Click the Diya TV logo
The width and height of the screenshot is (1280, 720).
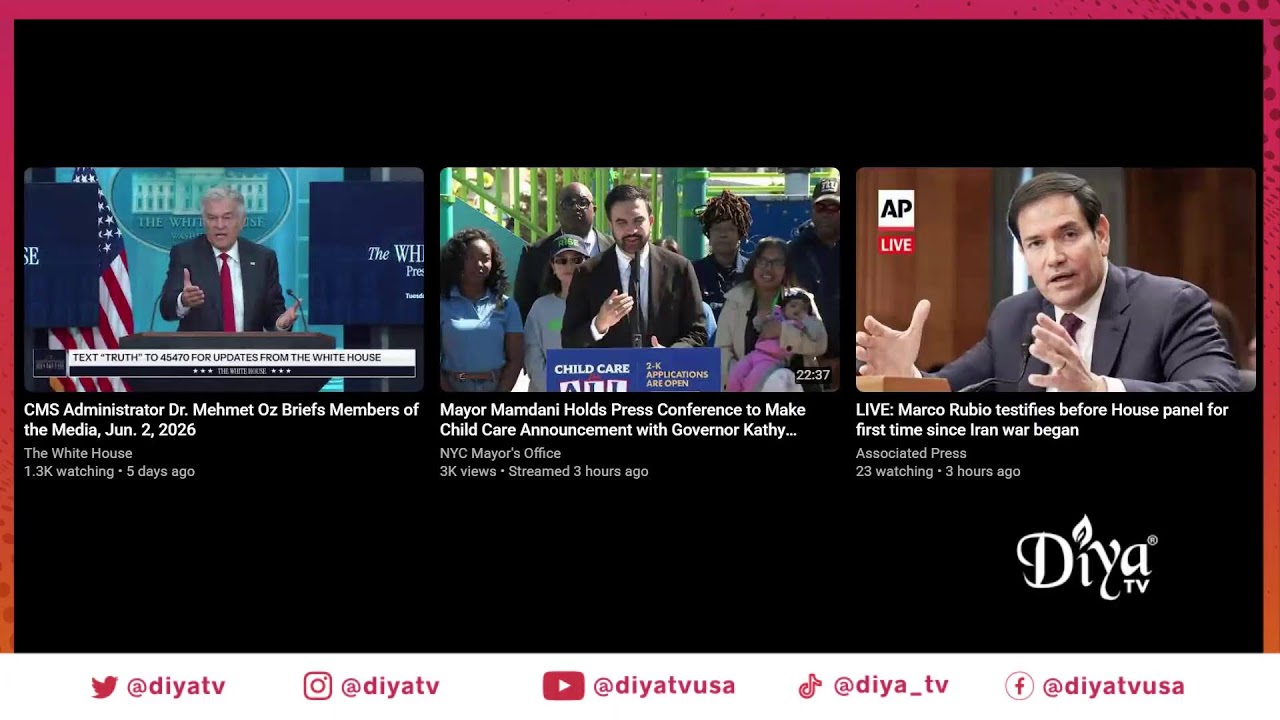[1087, 557]
